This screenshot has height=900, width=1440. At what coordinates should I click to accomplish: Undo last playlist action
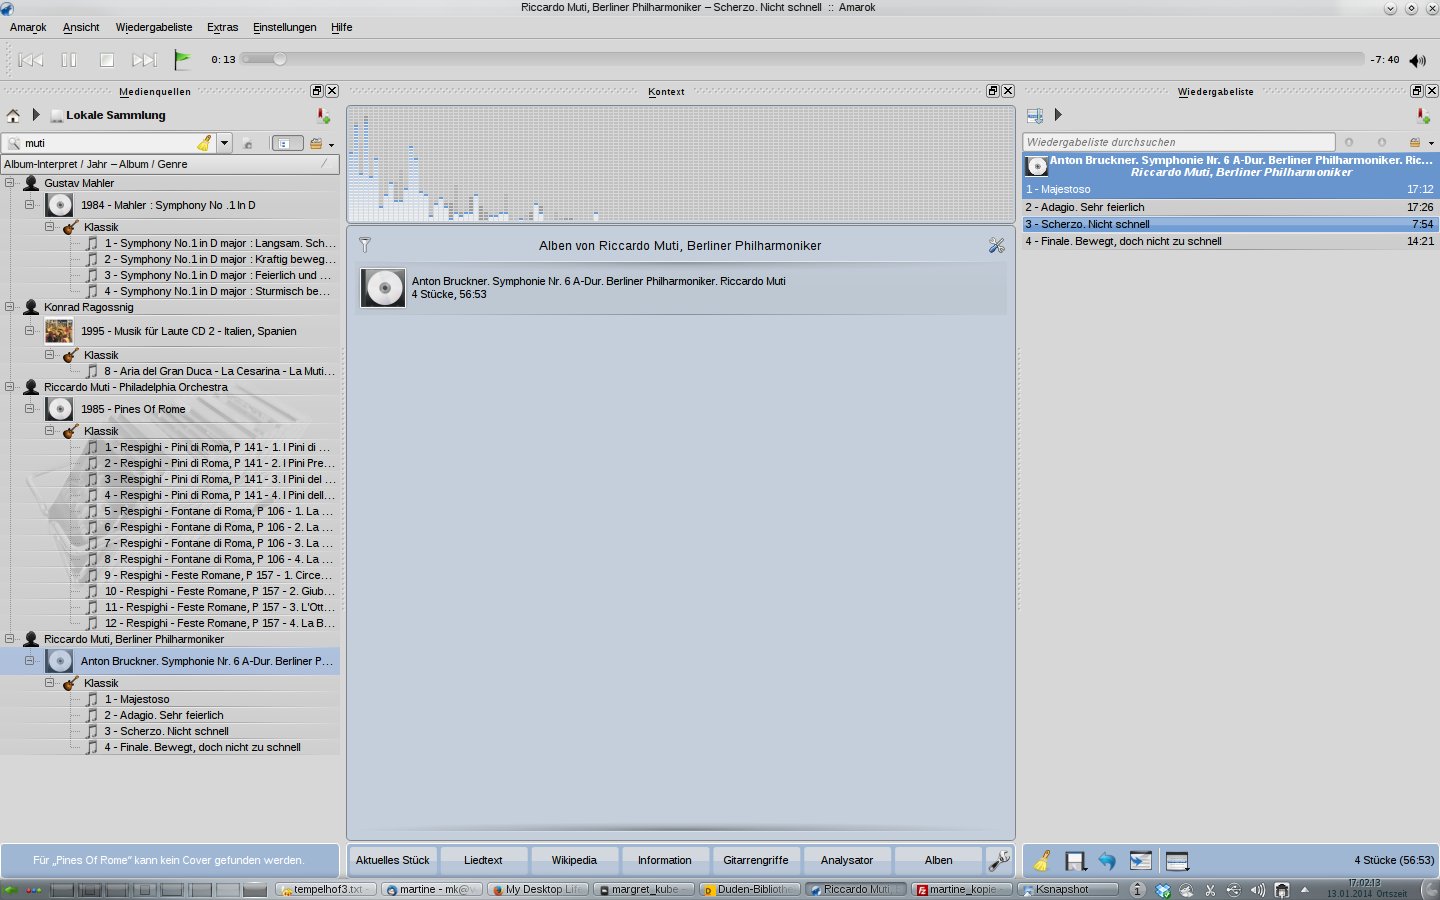(x=1107, y=860)
